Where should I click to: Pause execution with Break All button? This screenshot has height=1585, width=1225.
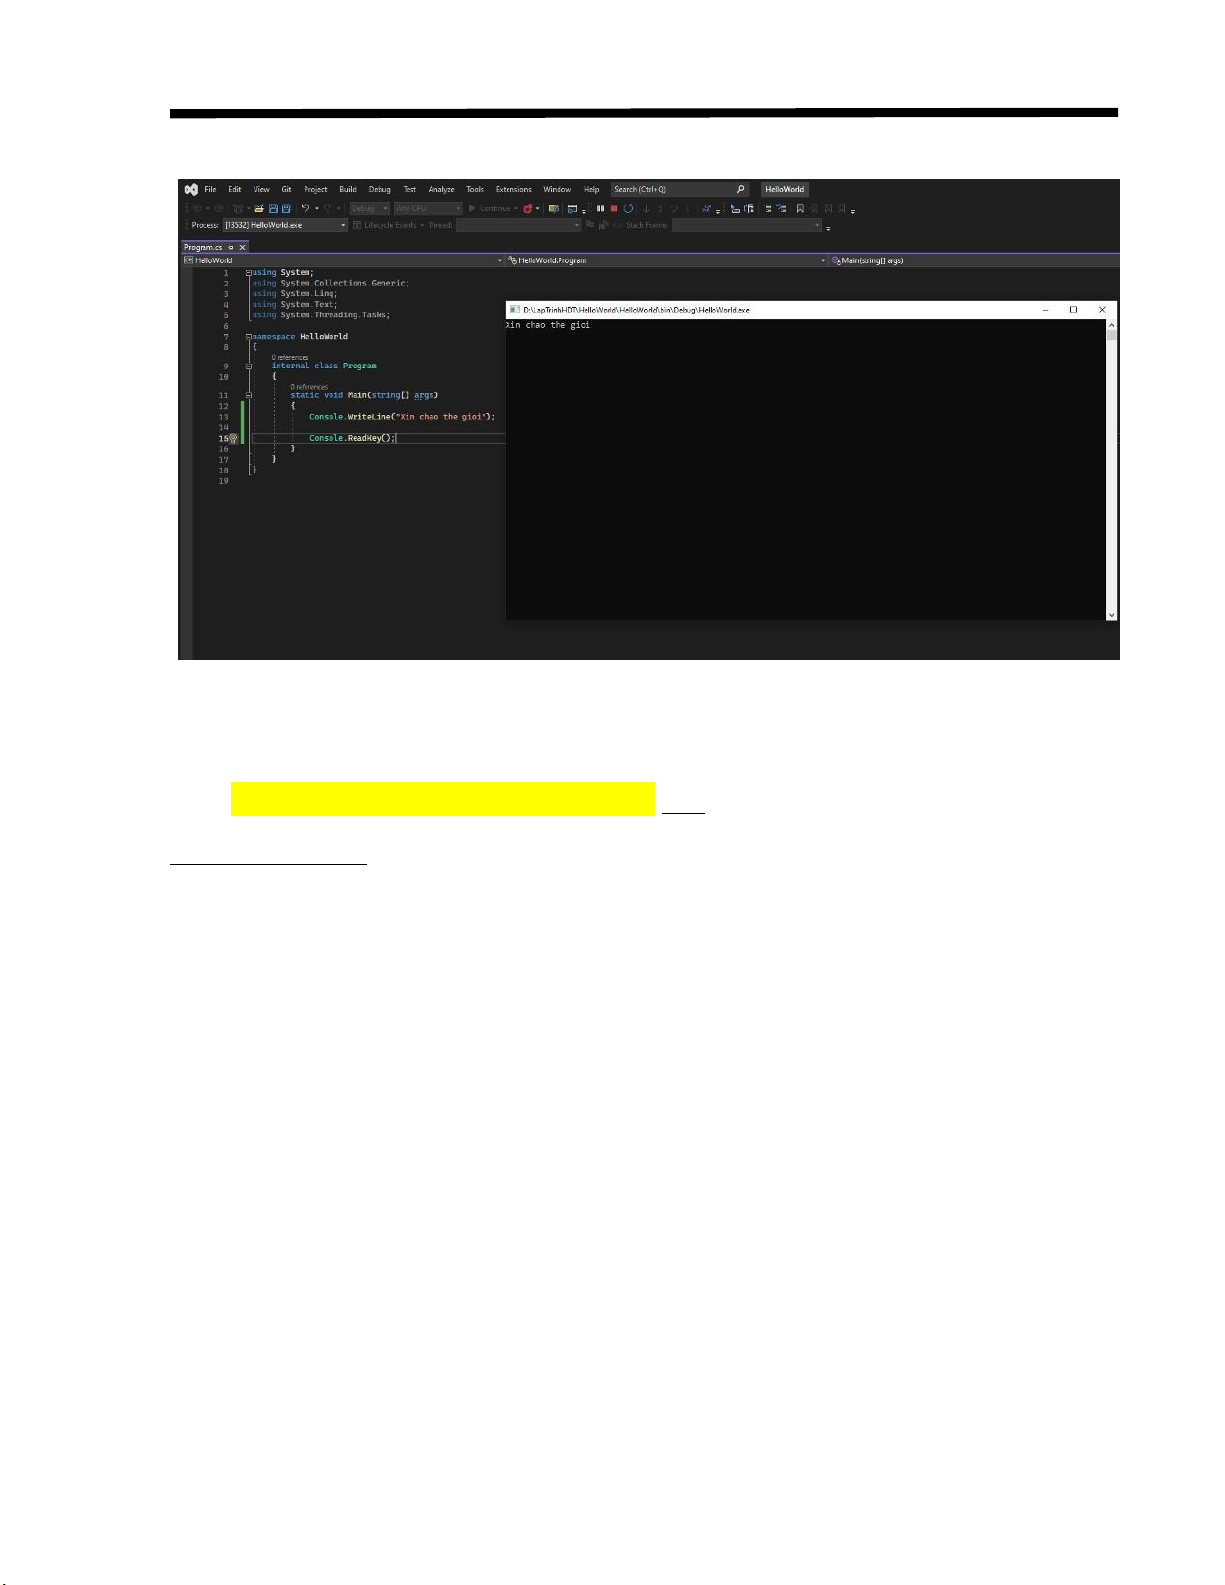(x=600, y=209)
